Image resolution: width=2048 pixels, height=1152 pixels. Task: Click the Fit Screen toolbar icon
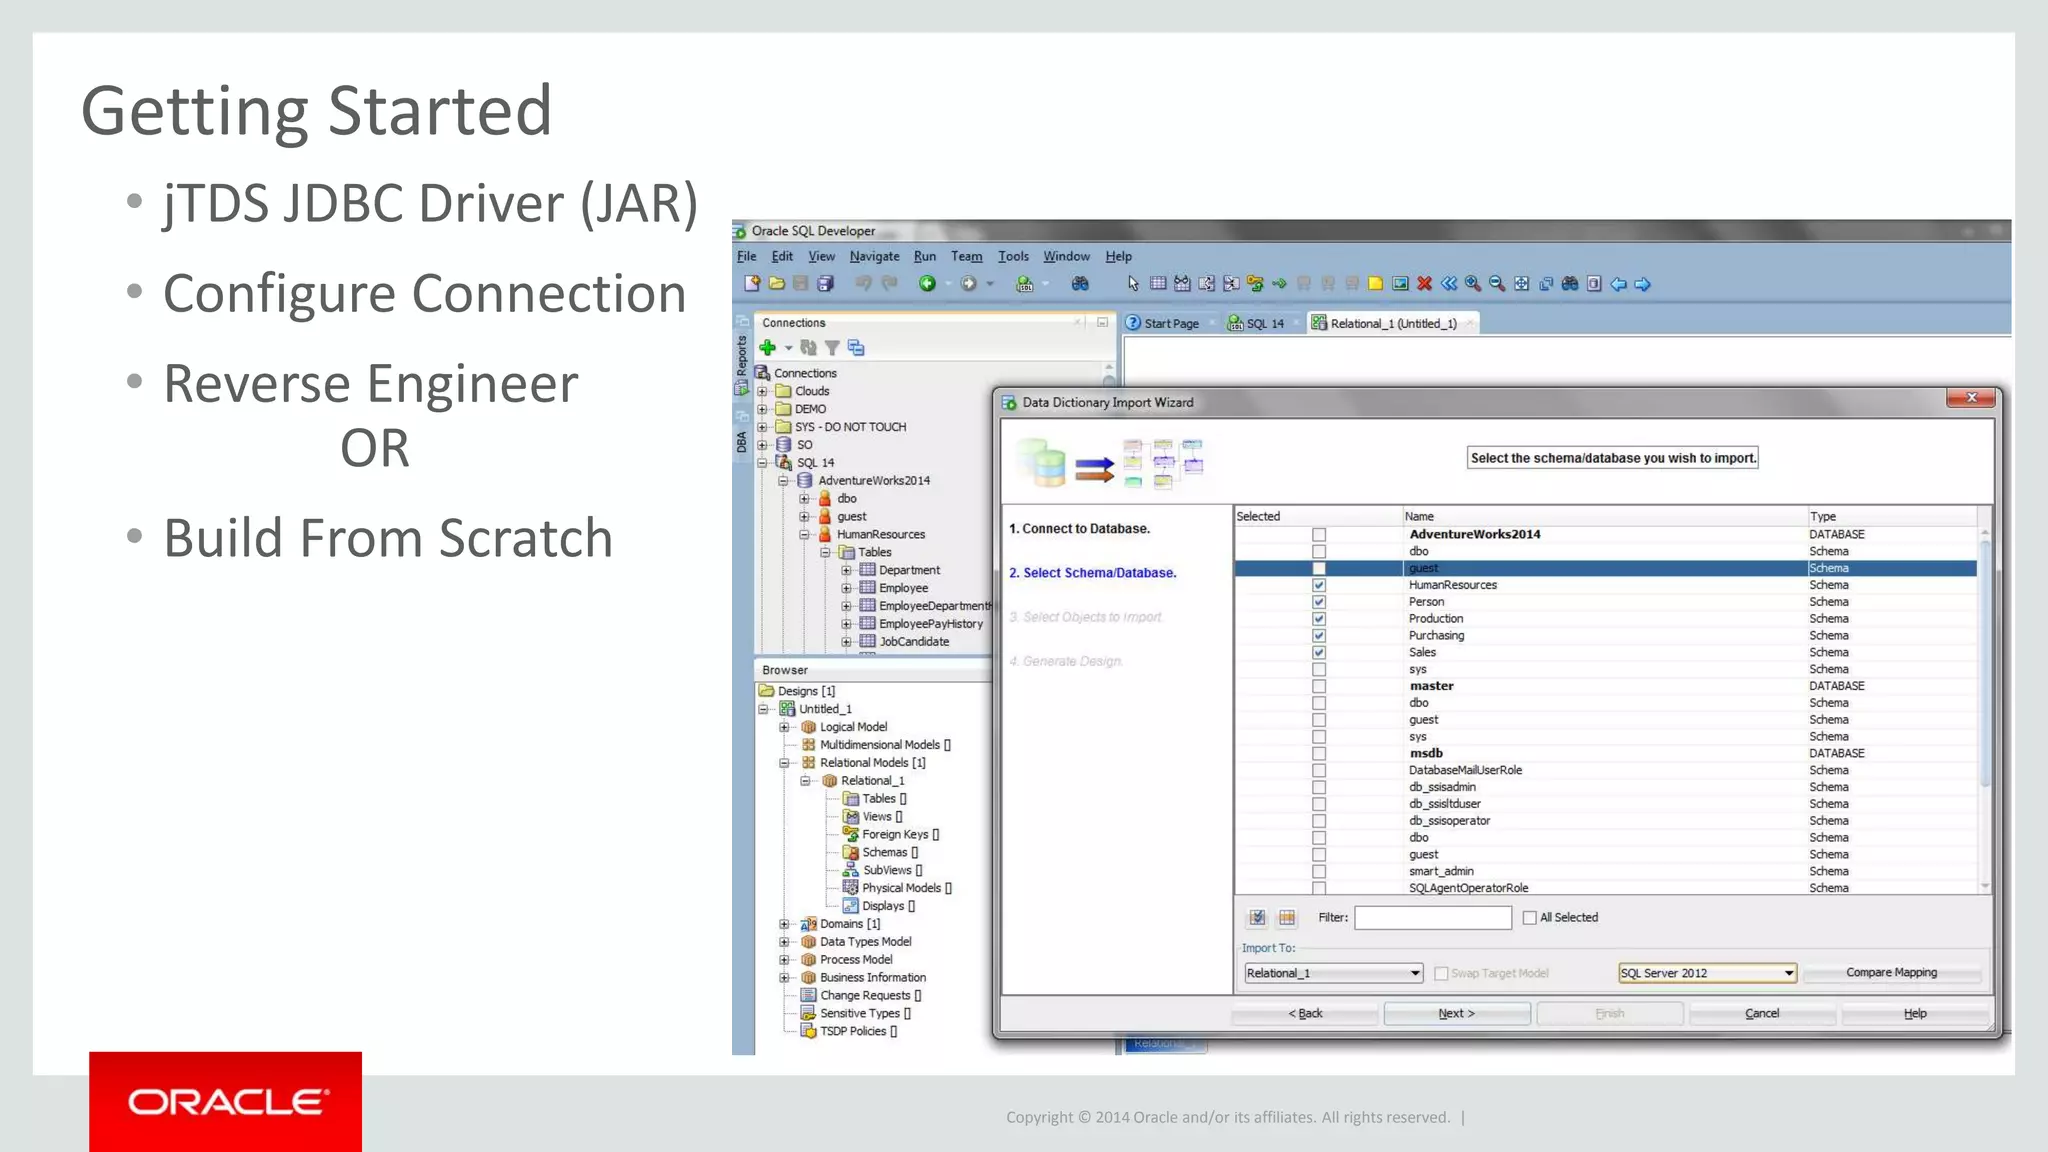pos(1521,284)
